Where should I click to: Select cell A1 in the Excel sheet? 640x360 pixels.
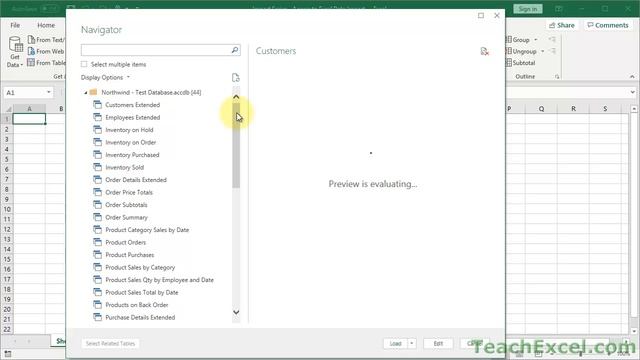pyautogui.click(x=29, y=119)
